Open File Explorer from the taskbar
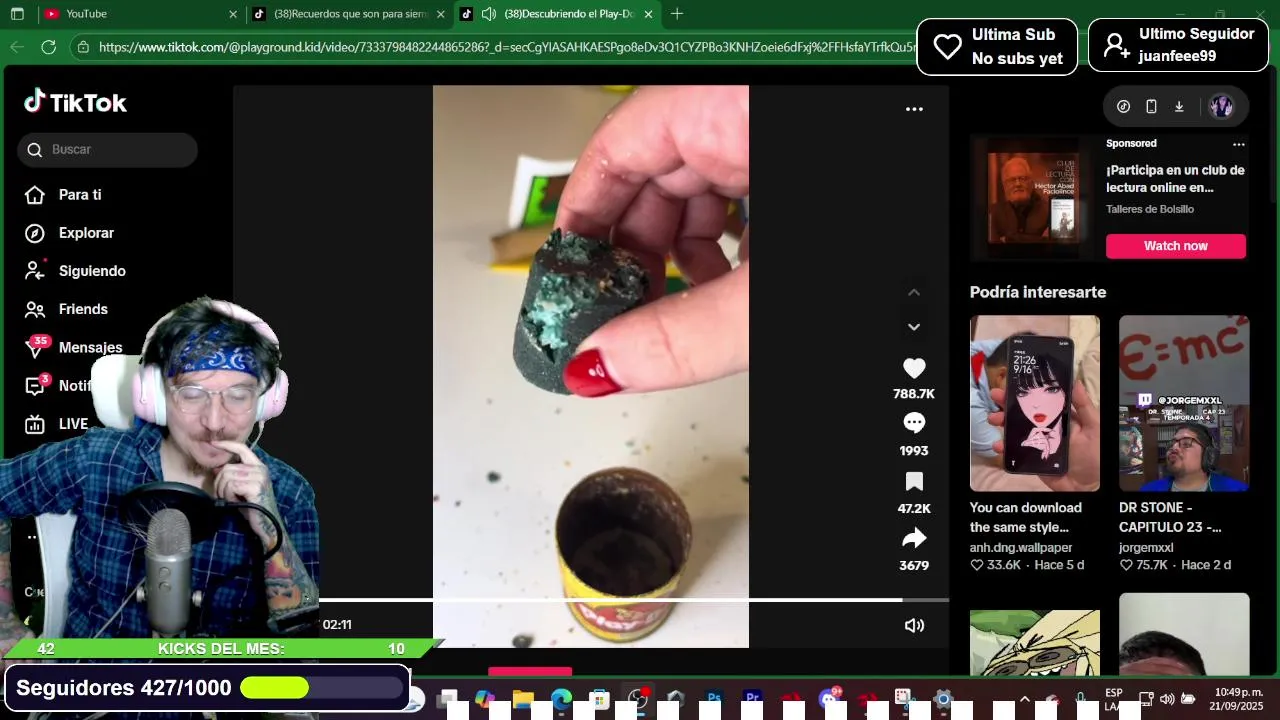The width and height of the screenshot is (1280, 720). tap(523, 699)
